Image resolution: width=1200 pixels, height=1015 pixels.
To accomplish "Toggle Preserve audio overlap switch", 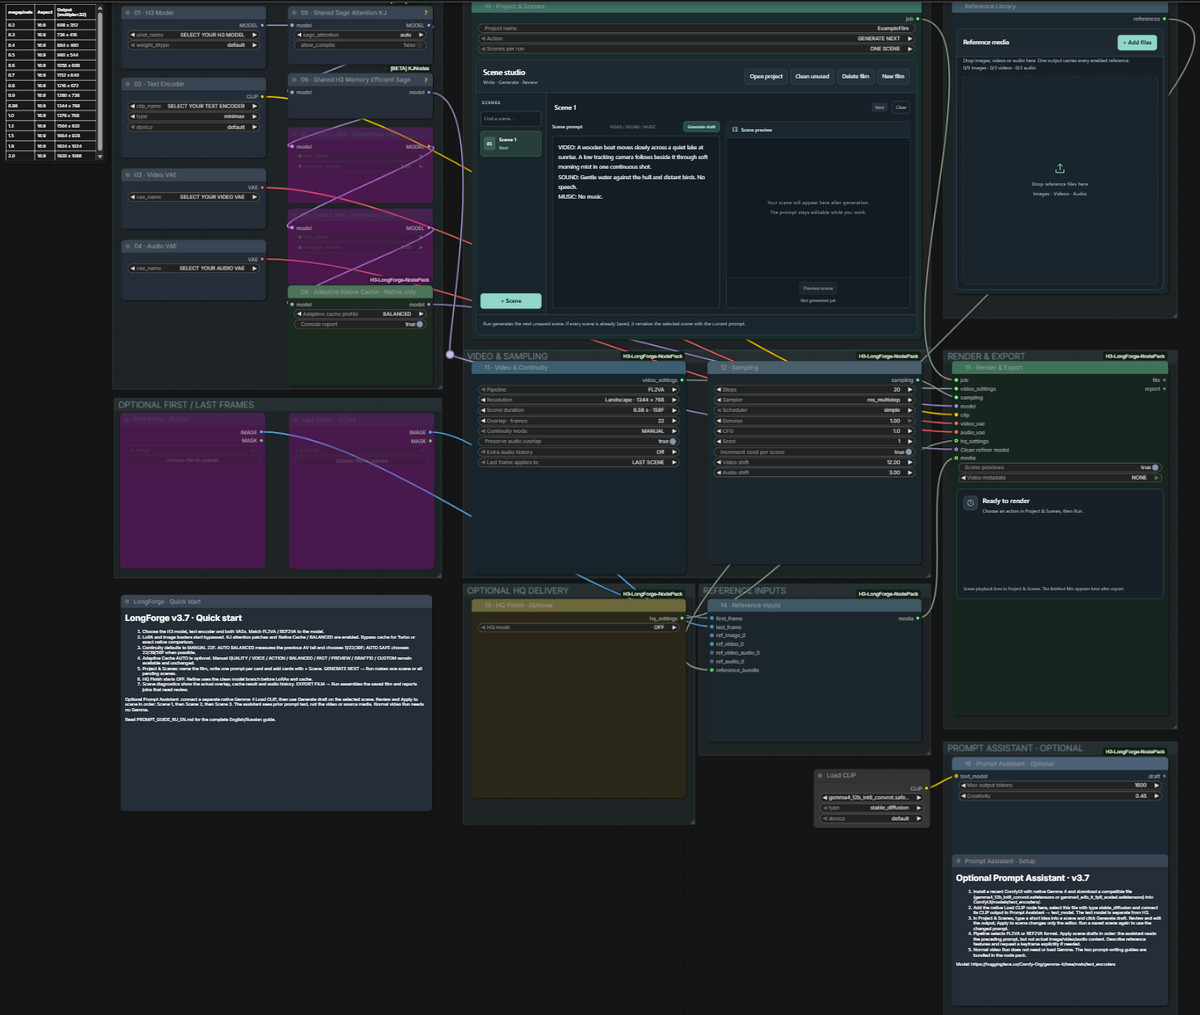I will point(673,441).
